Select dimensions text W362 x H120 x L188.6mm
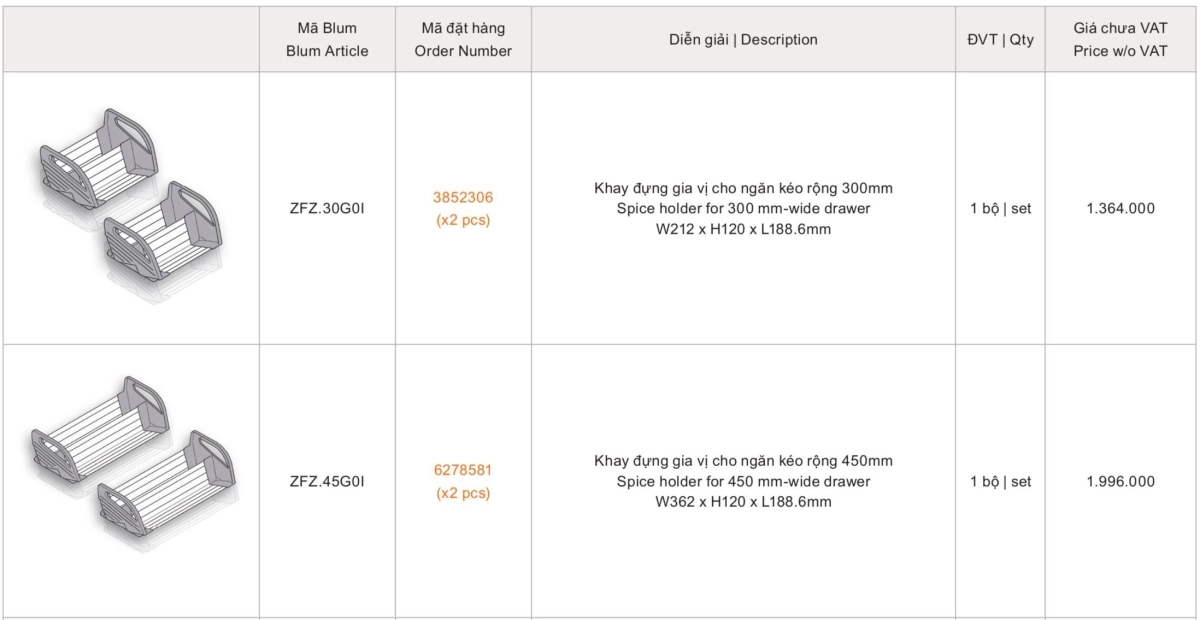The image size is (1200, 620). pyautogui.click(x=743, y=501)
